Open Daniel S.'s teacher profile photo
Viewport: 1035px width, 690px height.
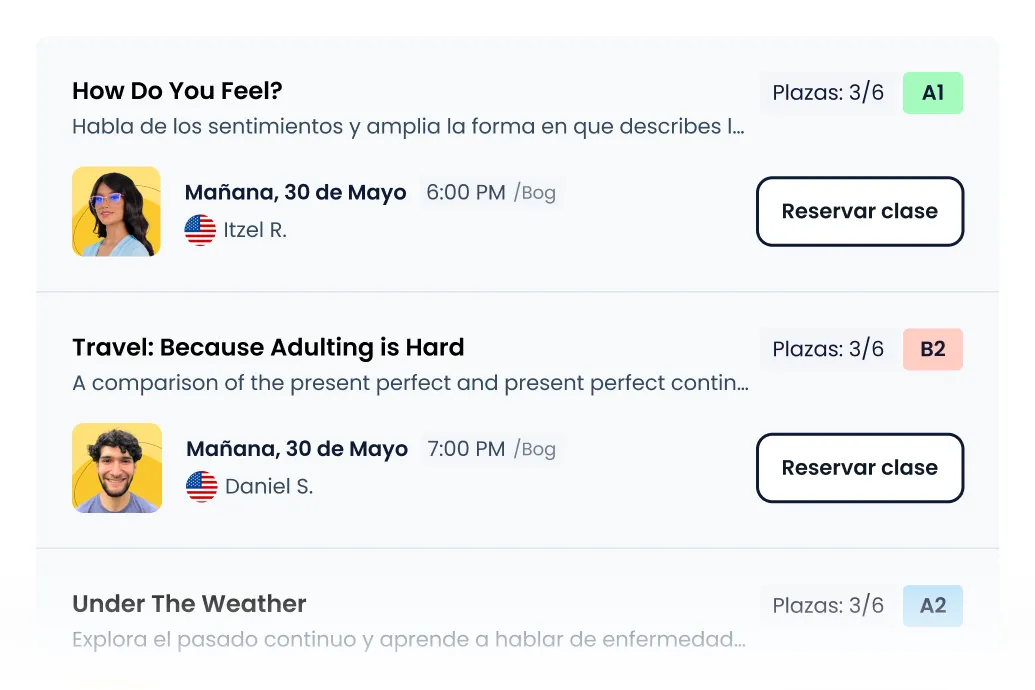[117, 468]
